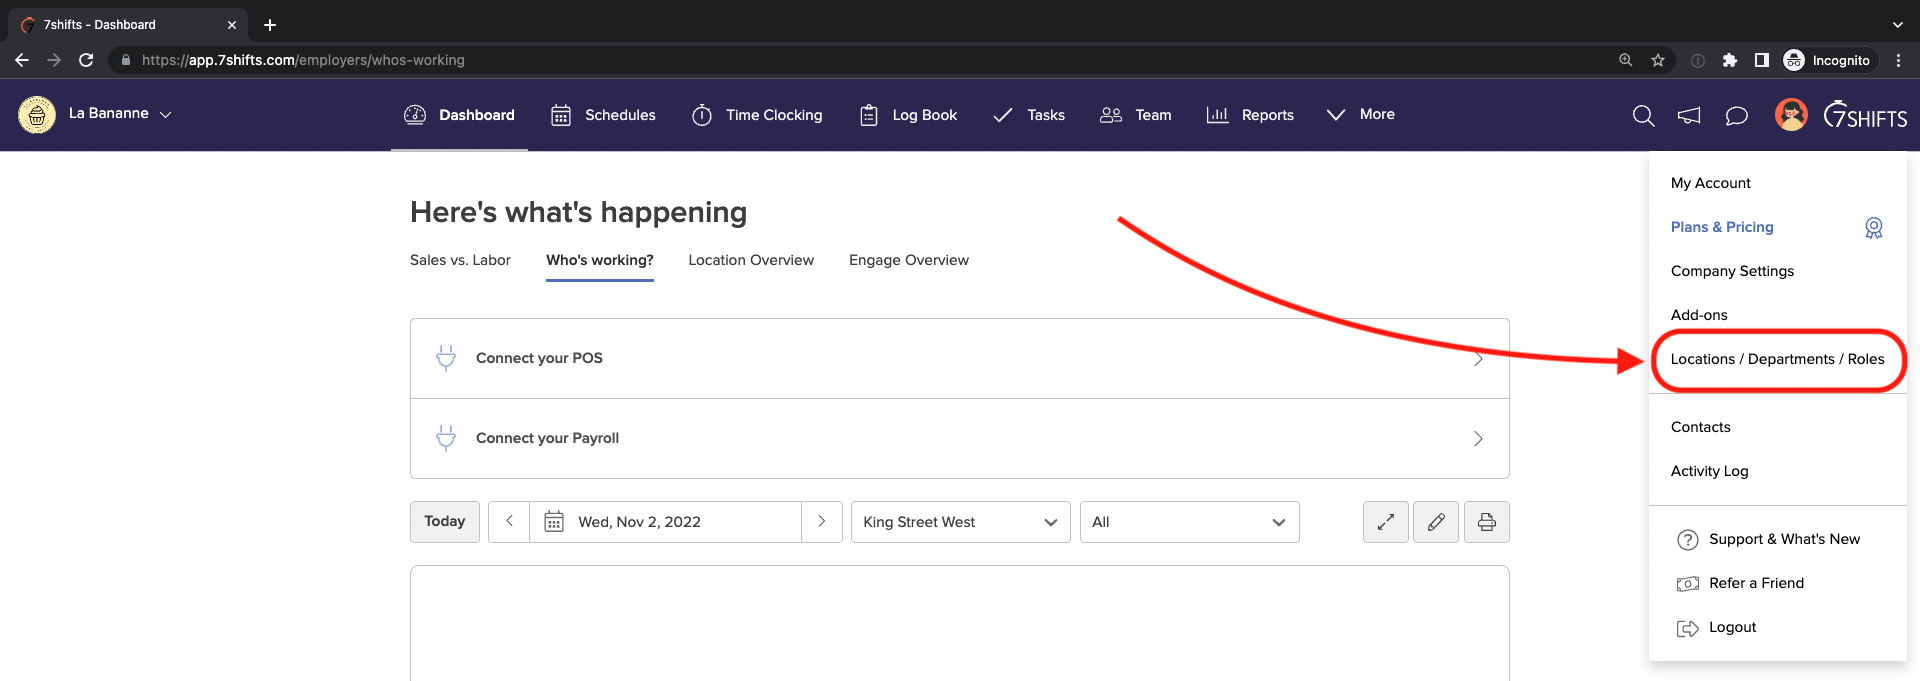1920x681 pixels.
Task: Expand the Connect your POS chevron
Action: click(1478, 358)
